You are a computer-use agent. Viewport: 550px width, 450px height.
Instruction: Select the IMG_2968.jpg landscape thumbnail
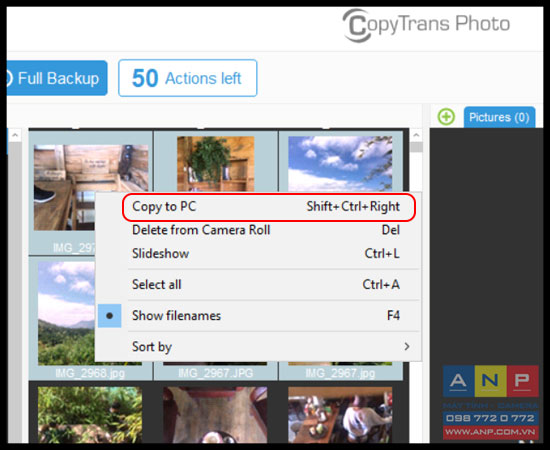point(66,313)
